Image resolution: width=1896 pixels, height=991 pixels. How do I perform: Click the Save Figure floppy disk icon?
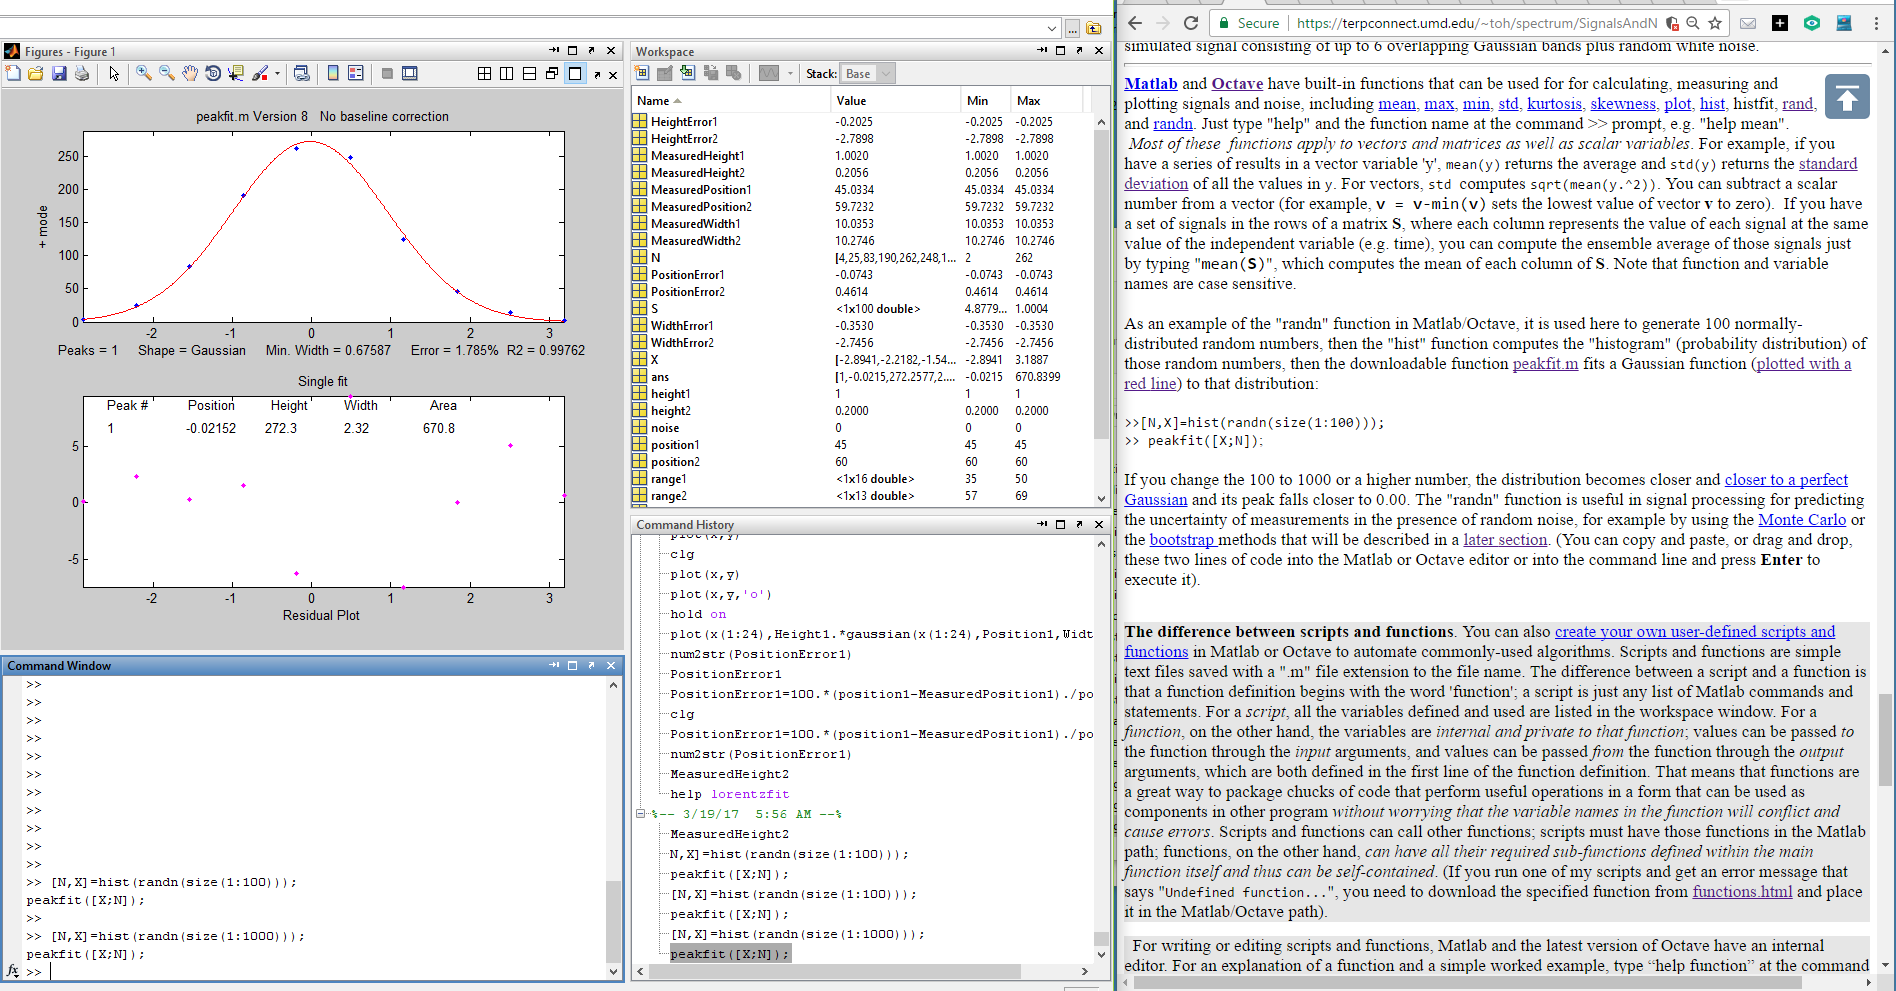click(59, 74)
